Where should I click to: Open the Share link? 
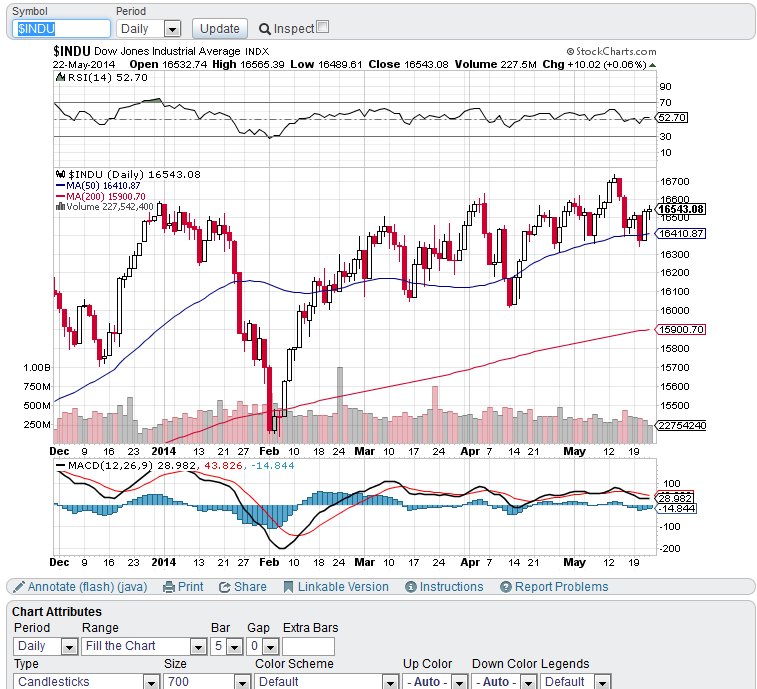click(x=250, y=587)
